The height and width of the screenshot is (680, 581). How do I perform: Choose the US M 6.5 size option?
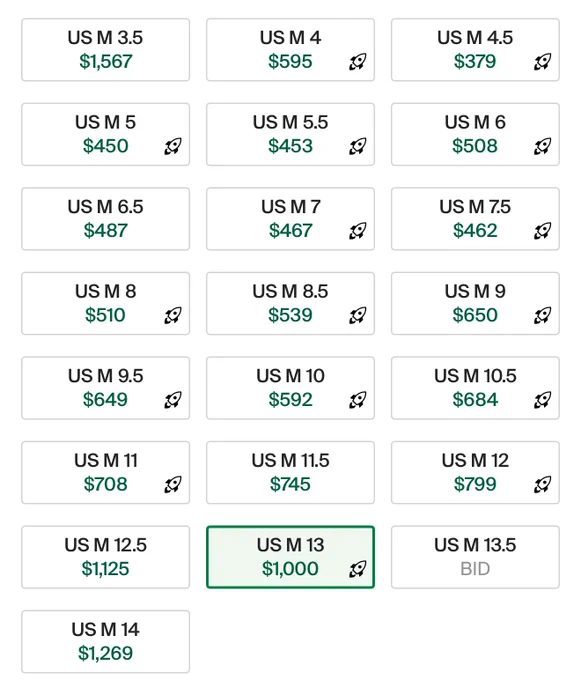tap(106, 219)
